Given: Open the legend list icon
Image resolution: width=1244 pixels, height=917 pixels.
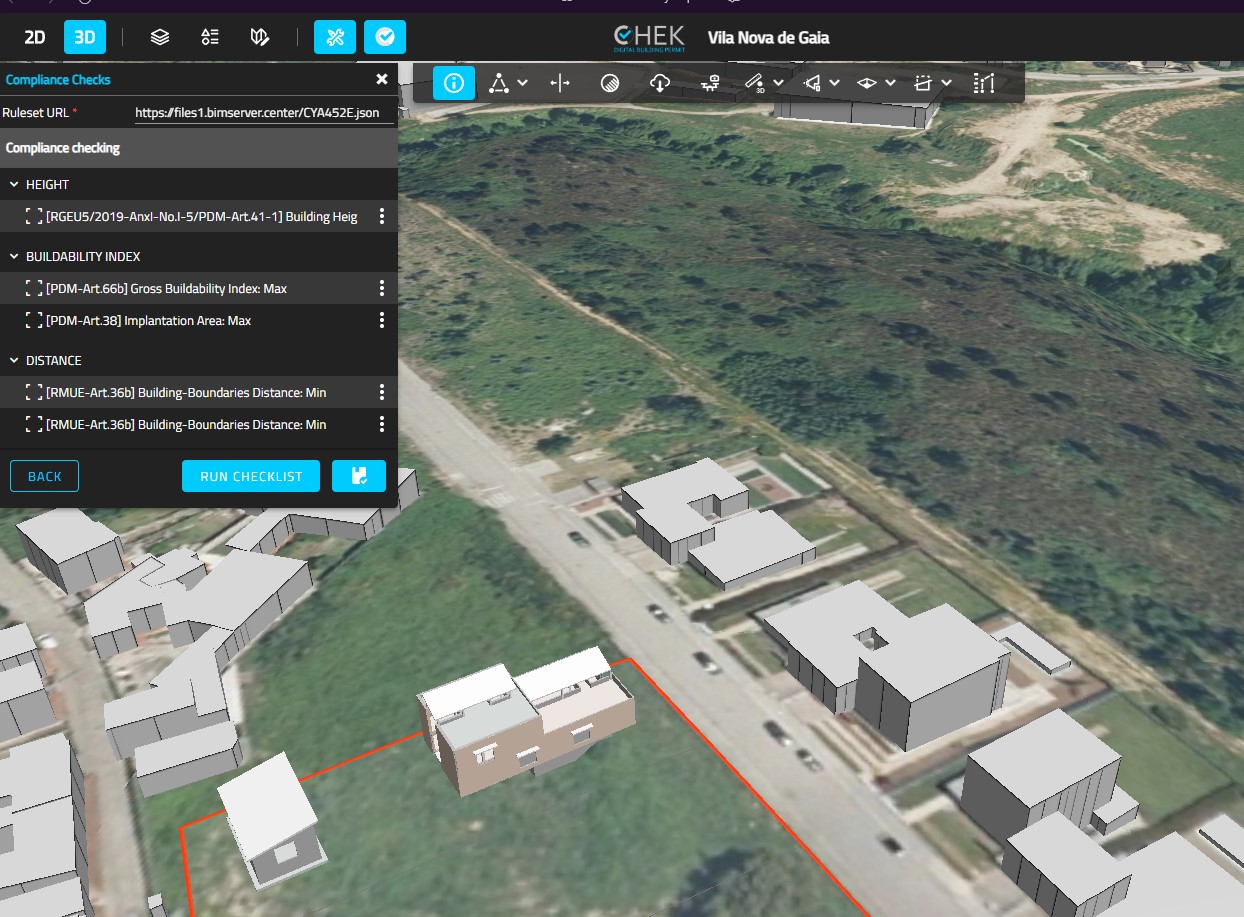Looking at the screenshot, I should pyautogui.click(x=210, y=37).
